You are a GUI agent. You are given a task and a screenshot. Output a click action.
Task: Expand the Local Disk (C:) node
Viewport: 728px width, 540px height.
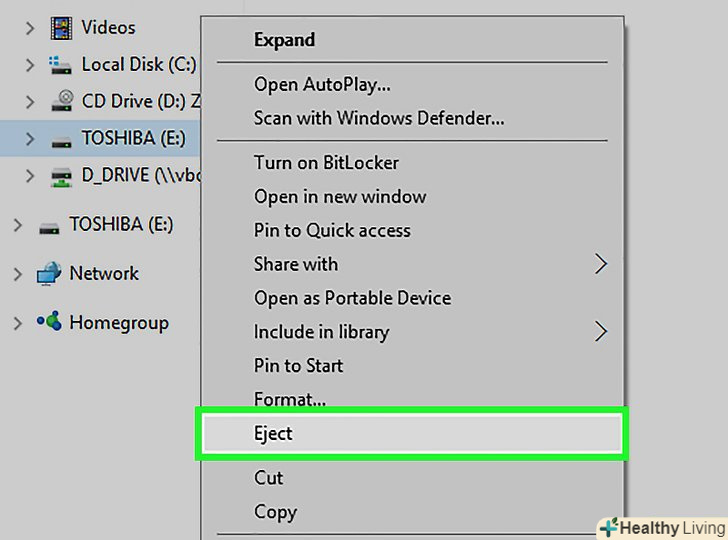[x=30, y=65]
